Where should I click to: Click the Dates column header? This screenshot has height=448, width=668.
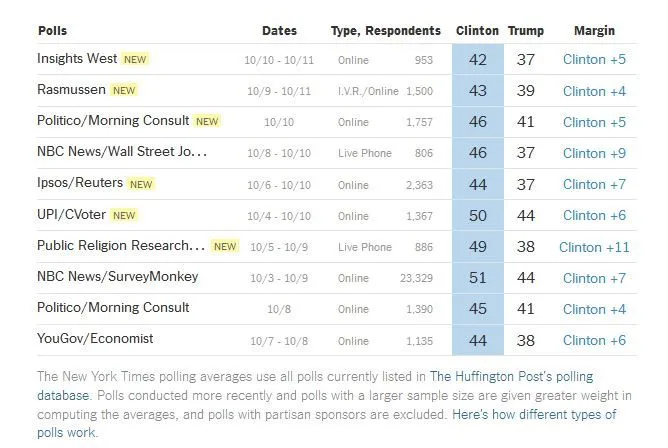coord(279,31)
